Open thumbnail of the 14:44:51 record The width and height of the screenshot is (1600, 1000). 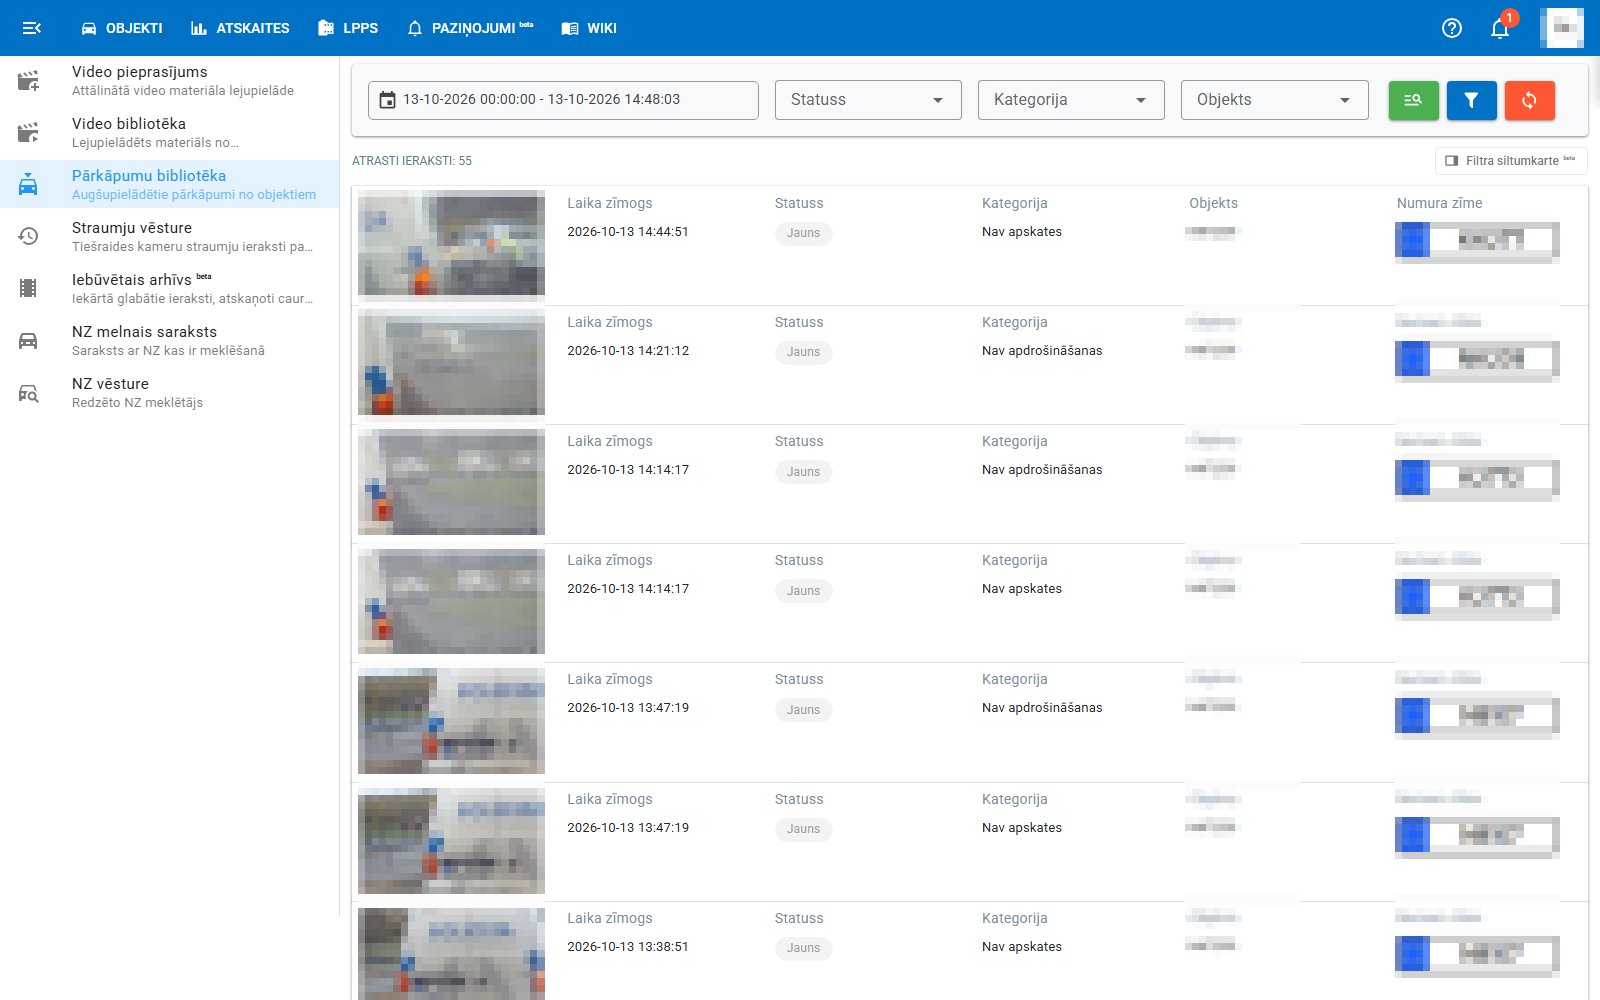[x=451, y=243]
